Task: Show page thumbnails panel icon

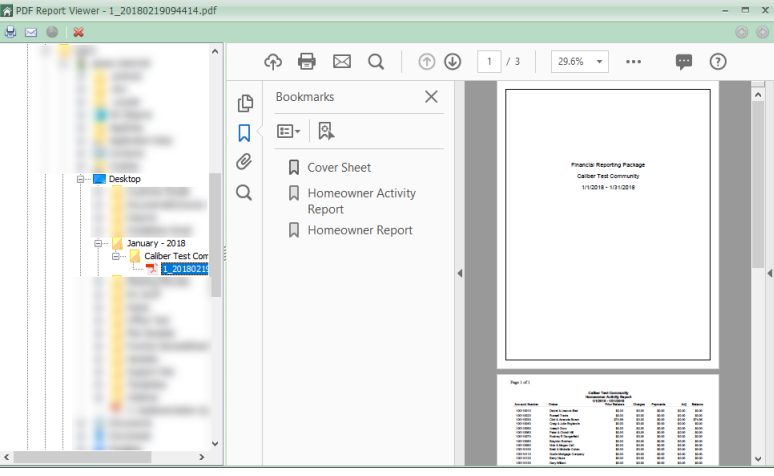Action: [244, 104]
